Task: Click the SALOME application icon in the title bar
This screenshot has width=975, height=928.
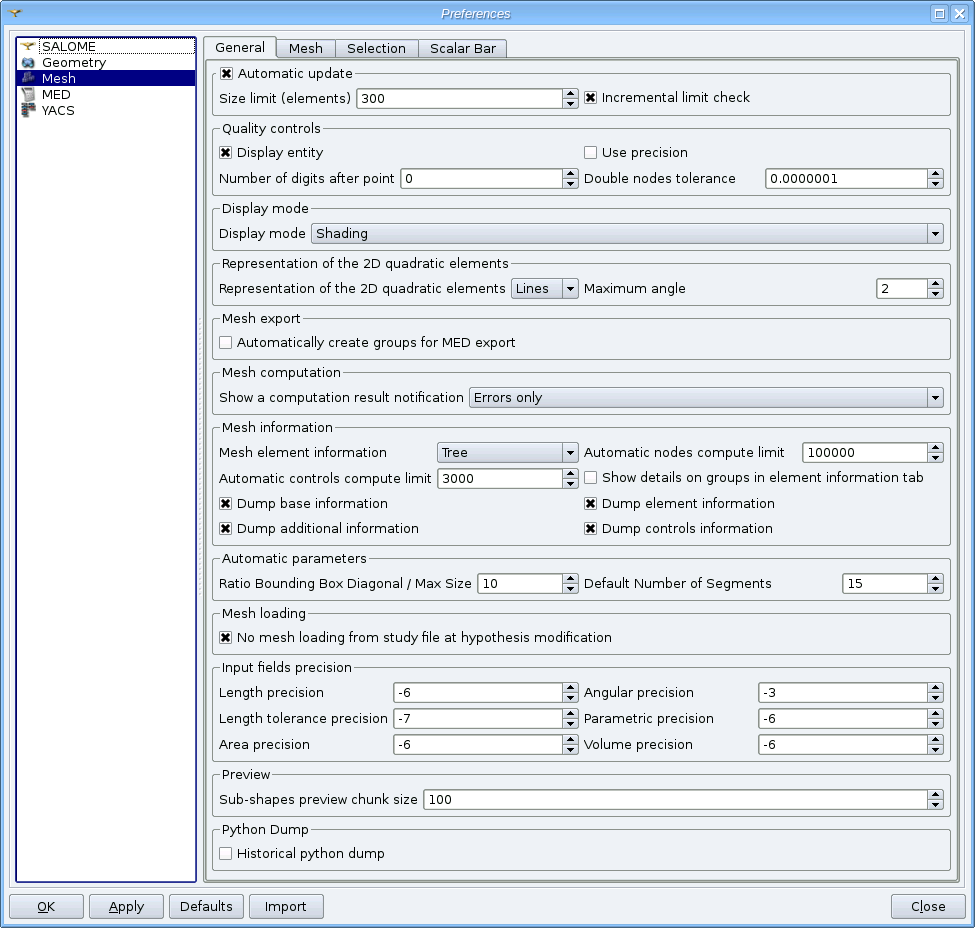Action: pyautogui.click(x=16, y=13)
